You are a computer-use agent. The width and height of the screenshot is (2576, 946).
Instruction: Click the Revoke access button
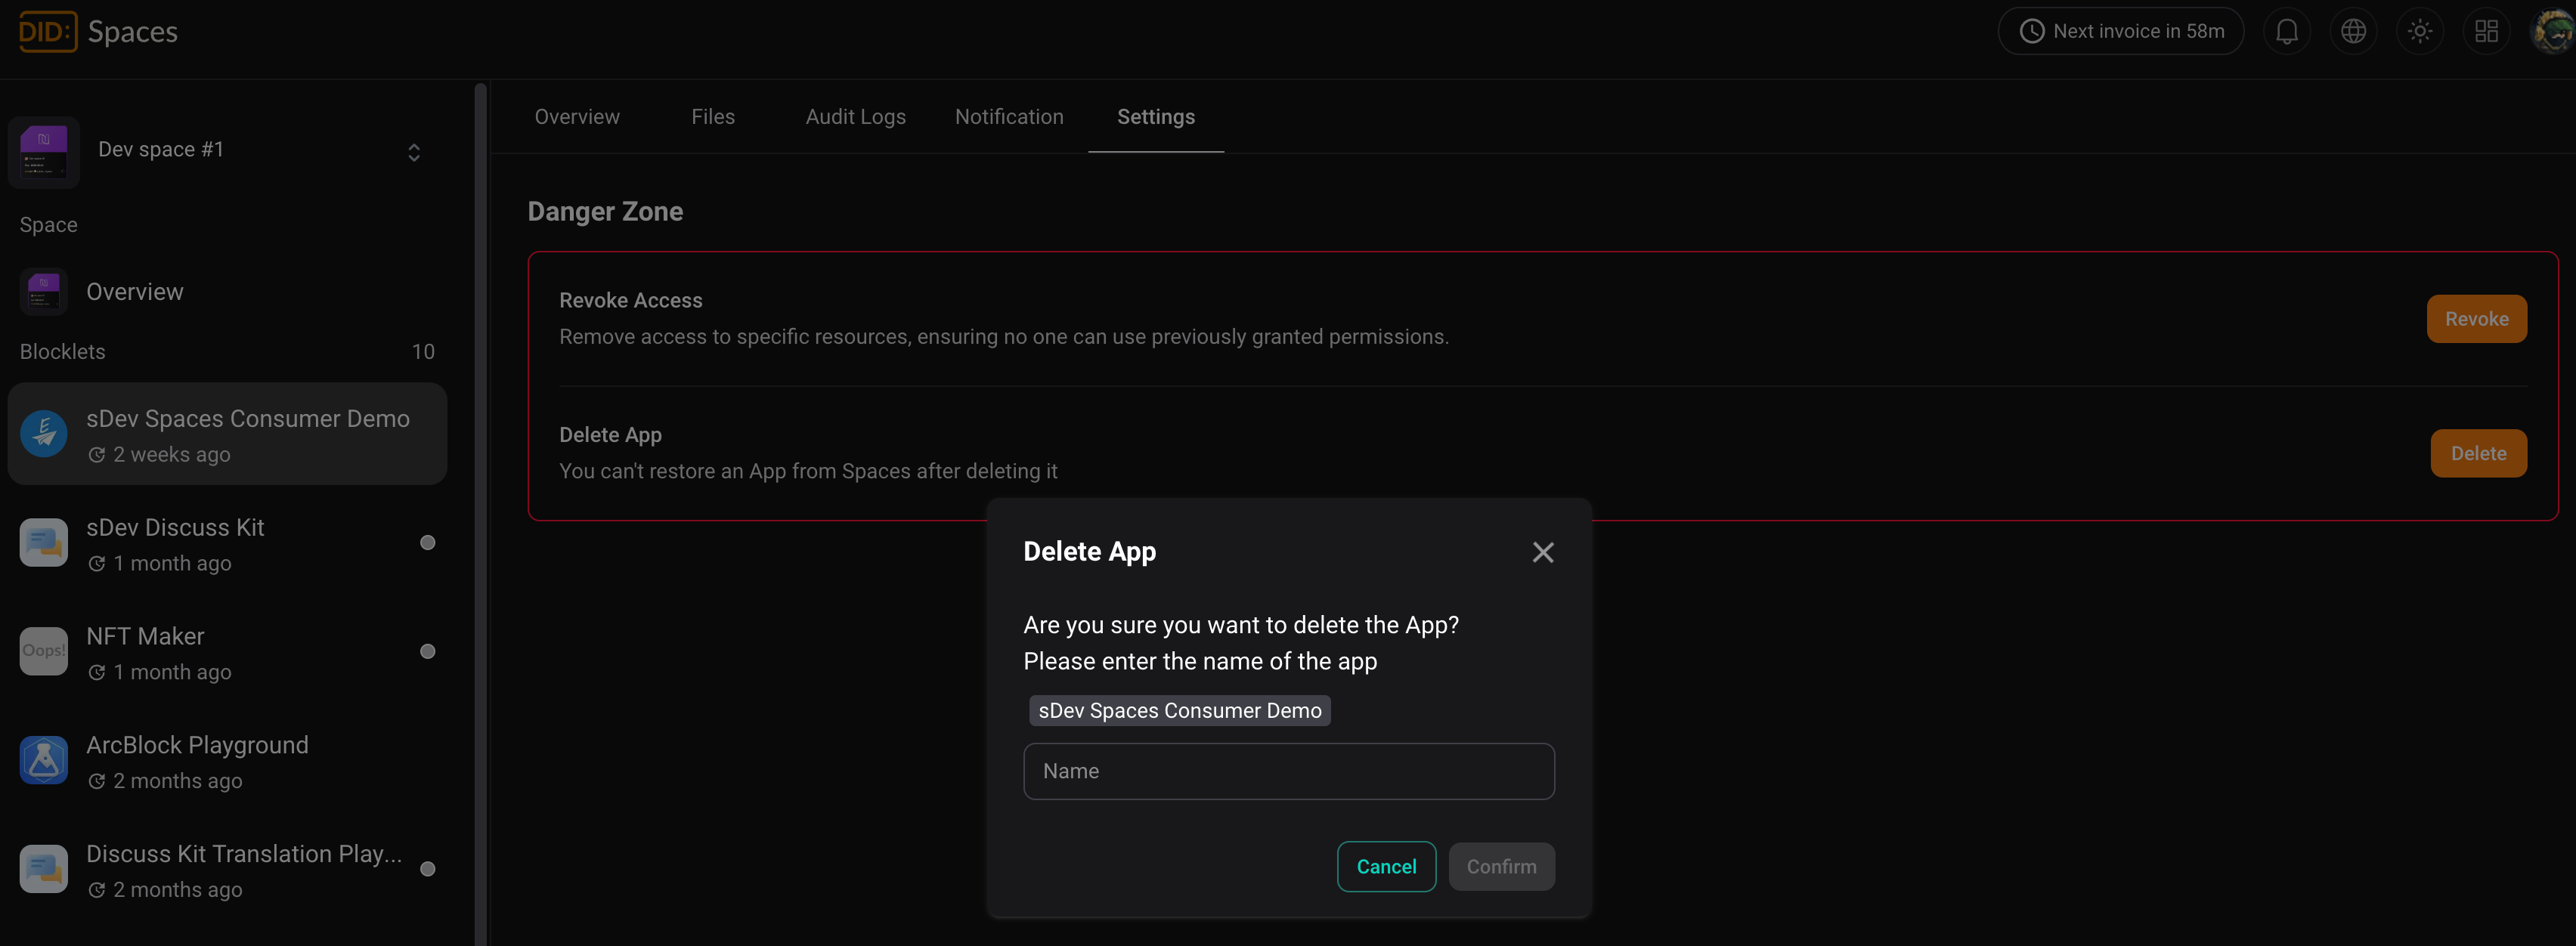point(2475,319)
